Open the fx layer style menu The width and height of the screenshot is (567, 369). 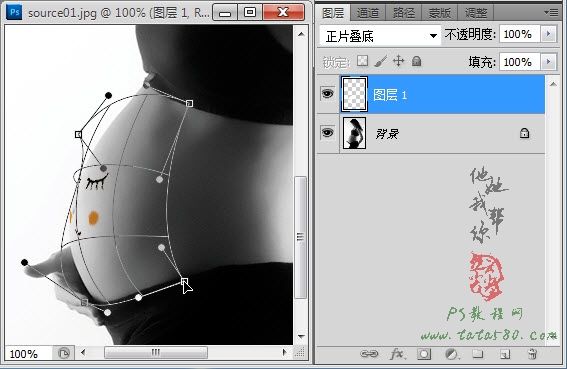point(398,353)
